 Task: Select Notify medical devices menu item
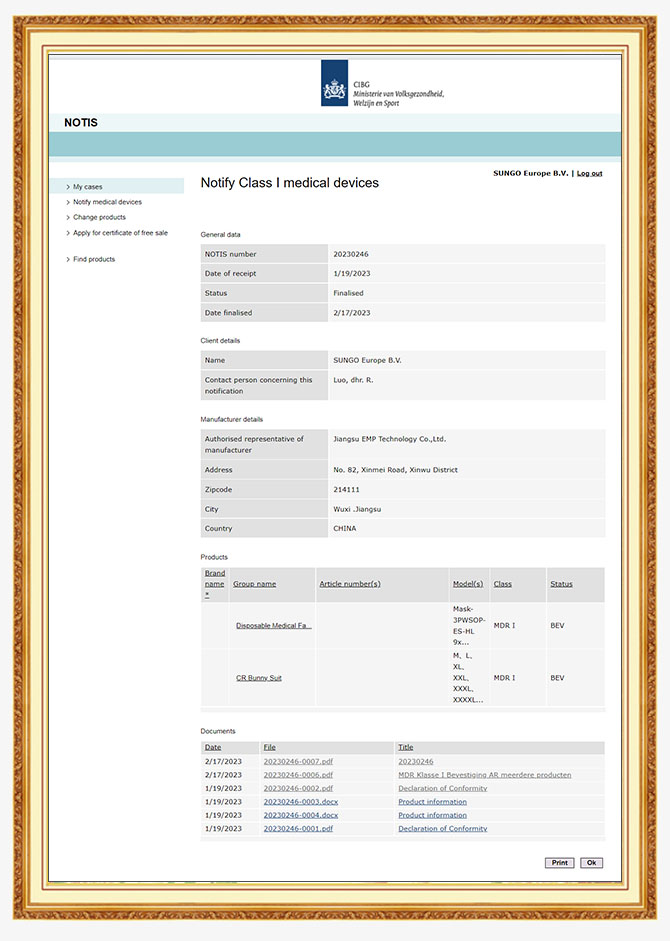pyautogui.click(x=107, y=202)
